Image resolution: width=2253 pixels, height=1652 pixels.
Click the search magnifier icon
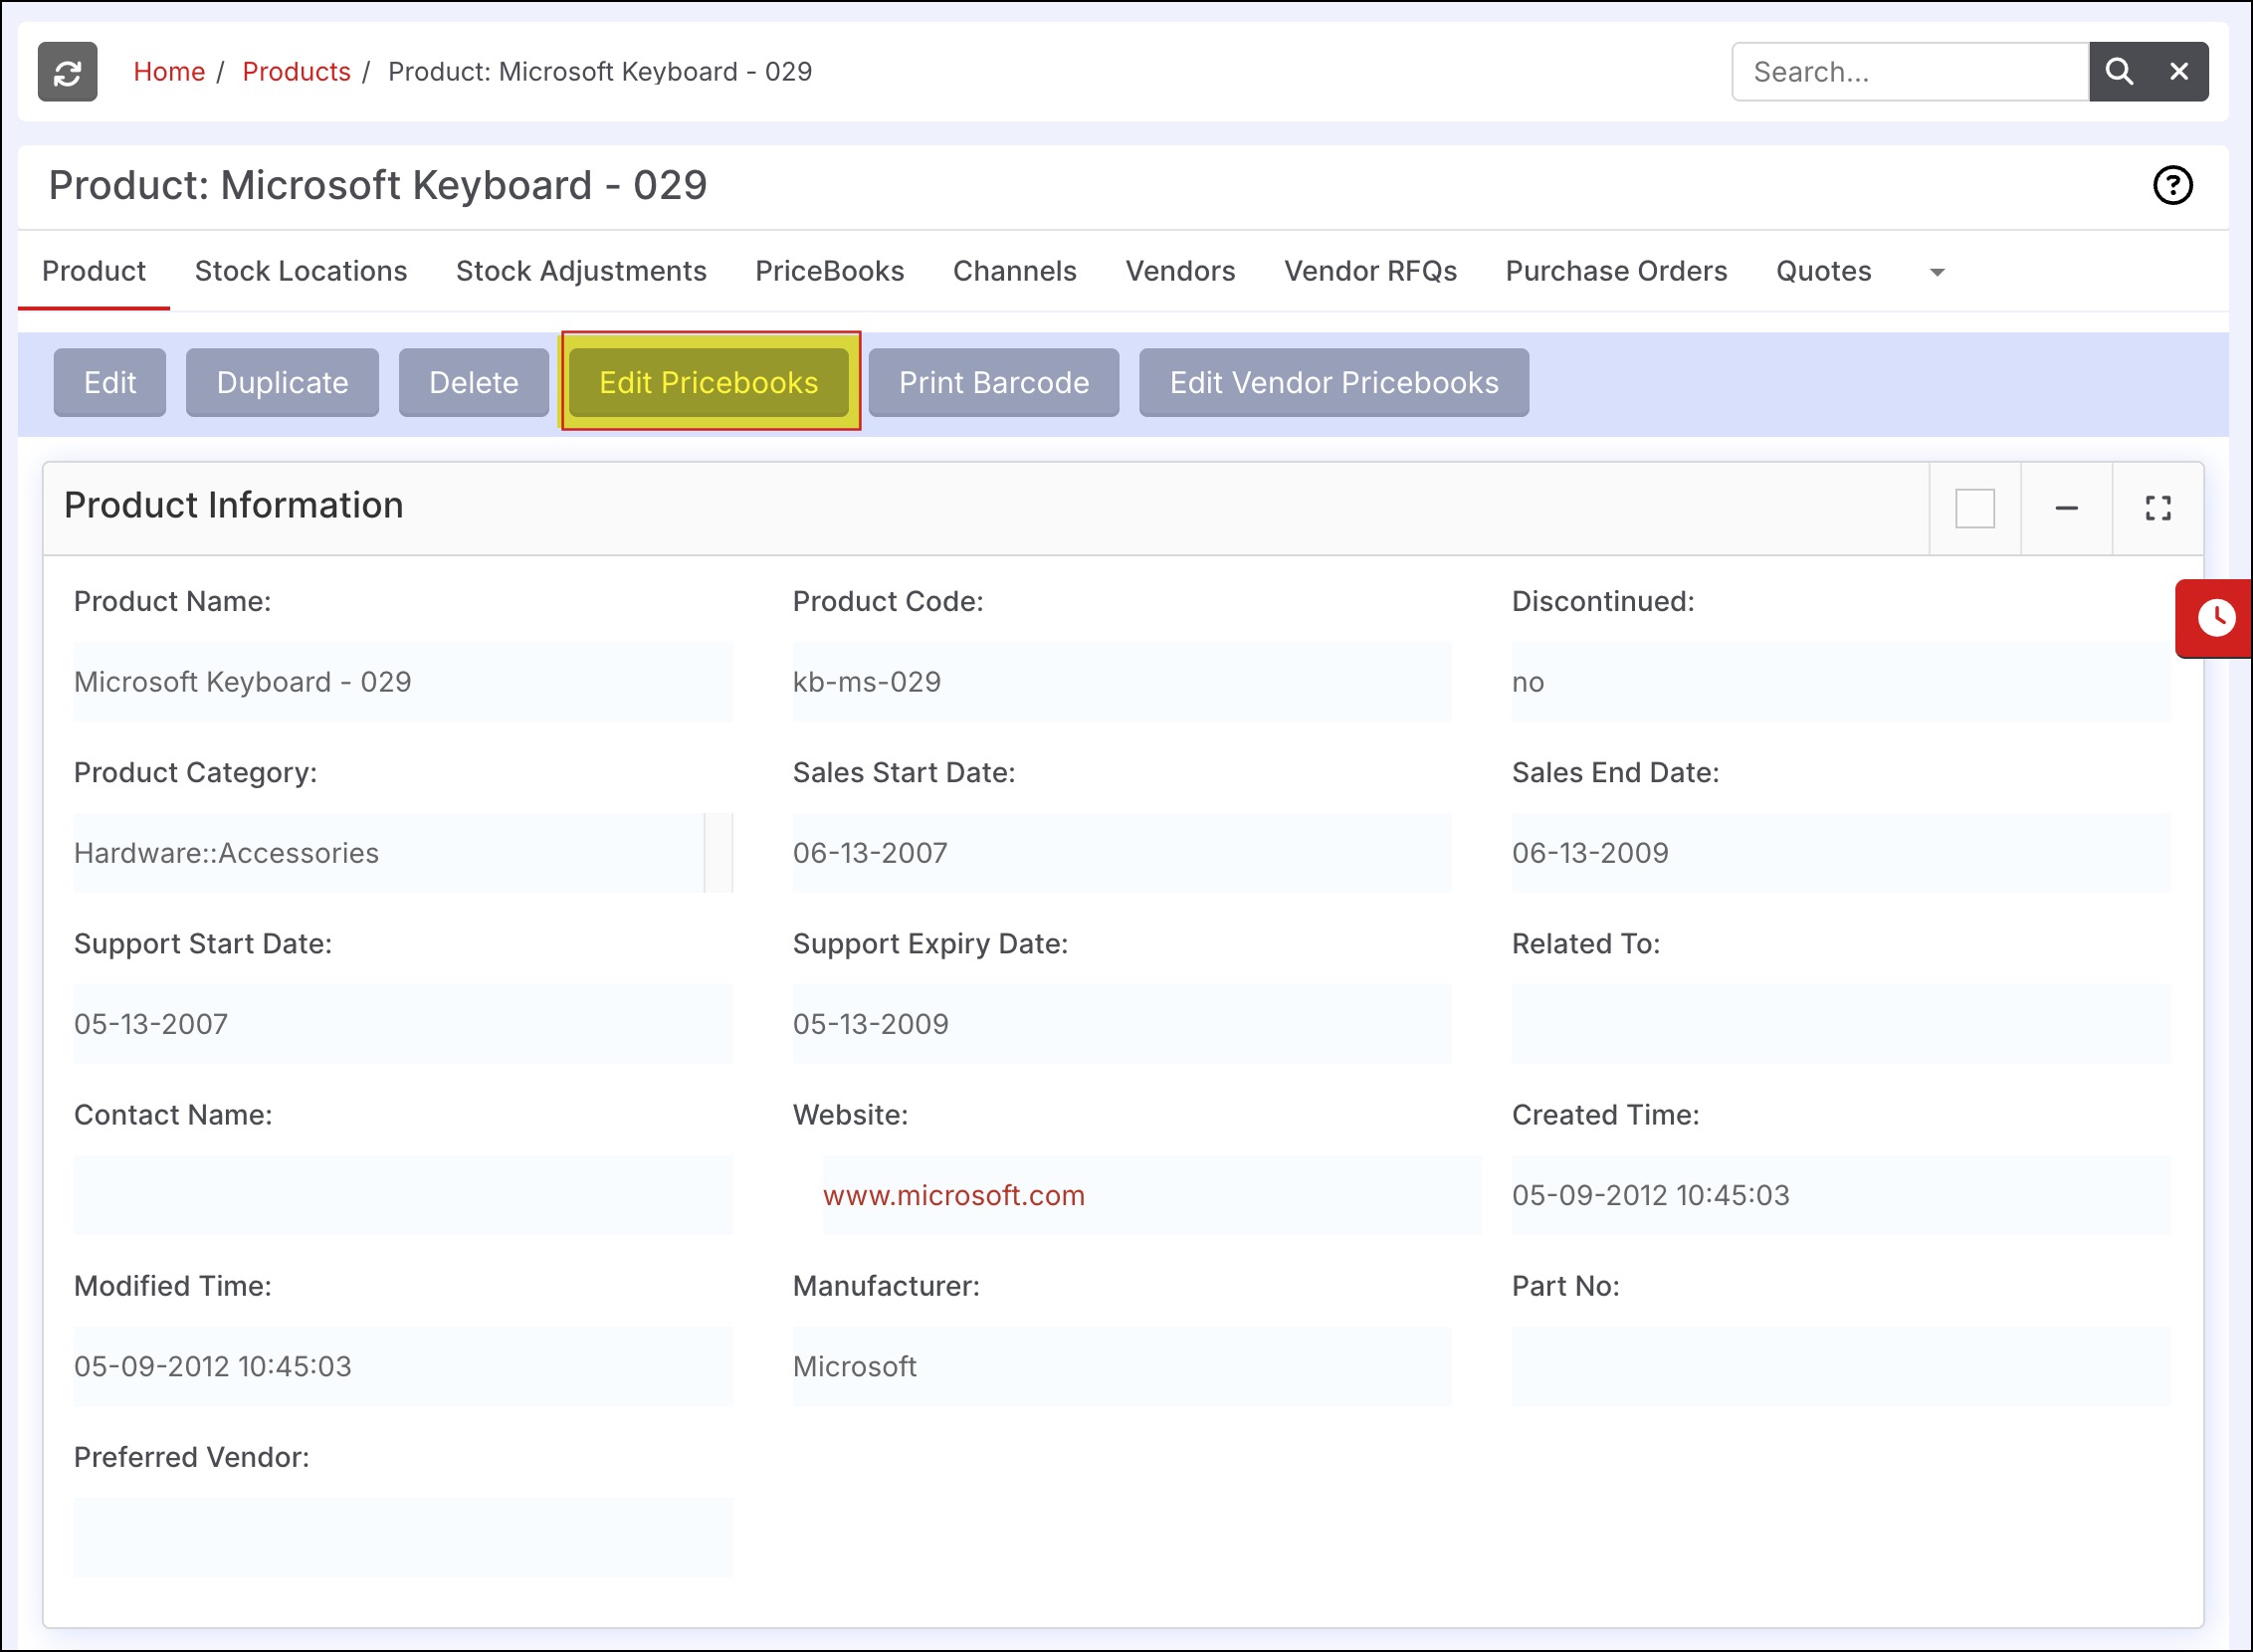pos(2118,72)
